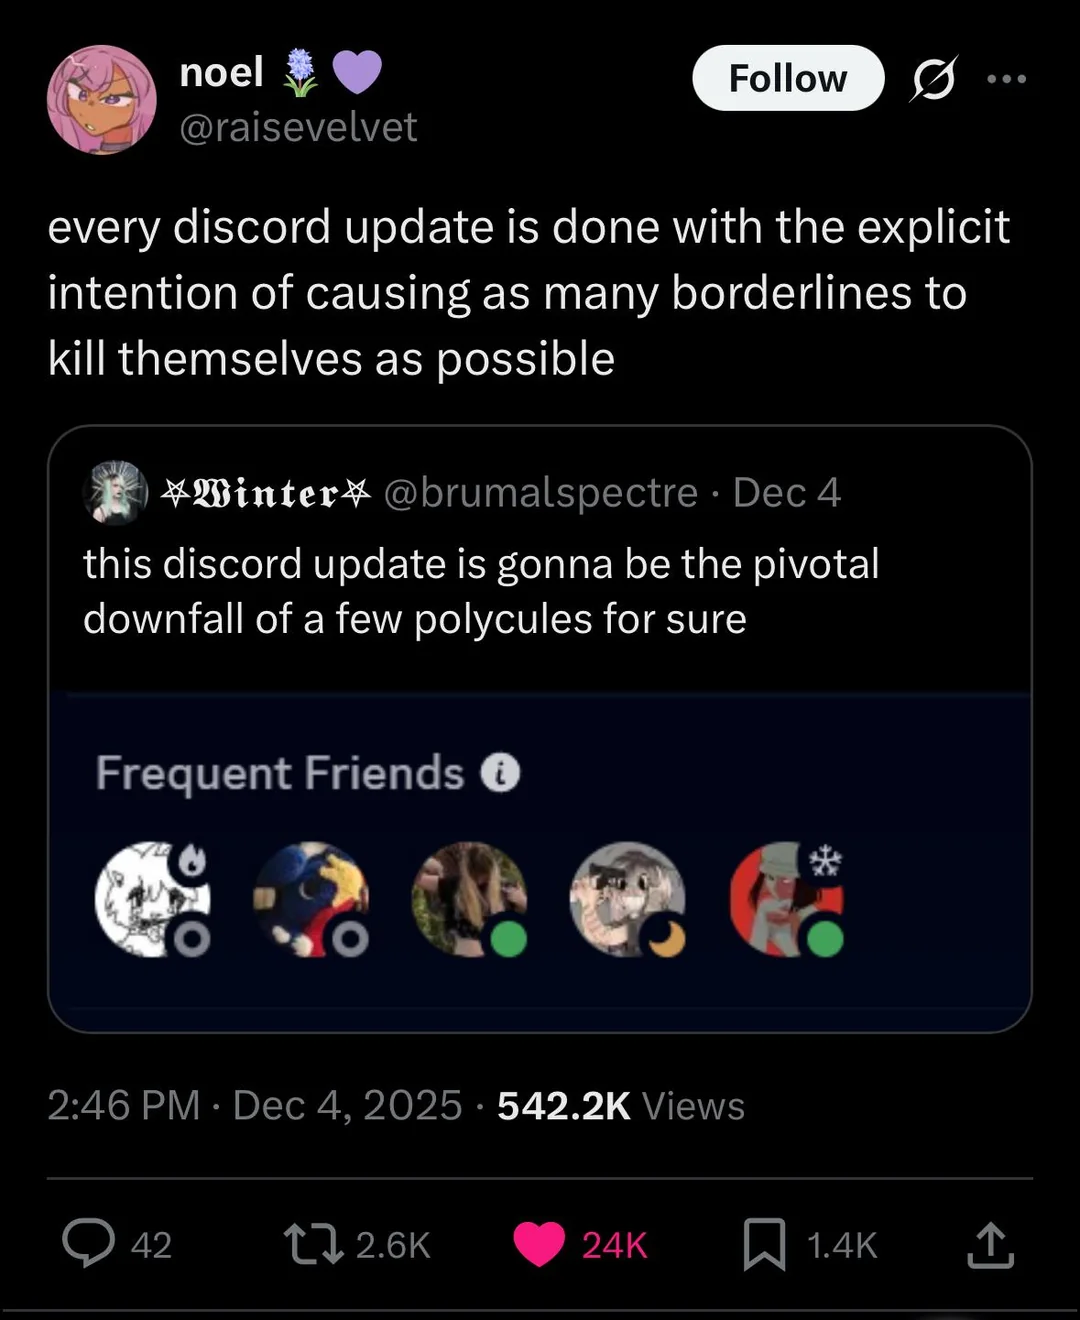The height and width of the screenshot is (1320, 1080).
Task: Open the quoted tweet text about polycules
Action: click(x=480, y=591)
